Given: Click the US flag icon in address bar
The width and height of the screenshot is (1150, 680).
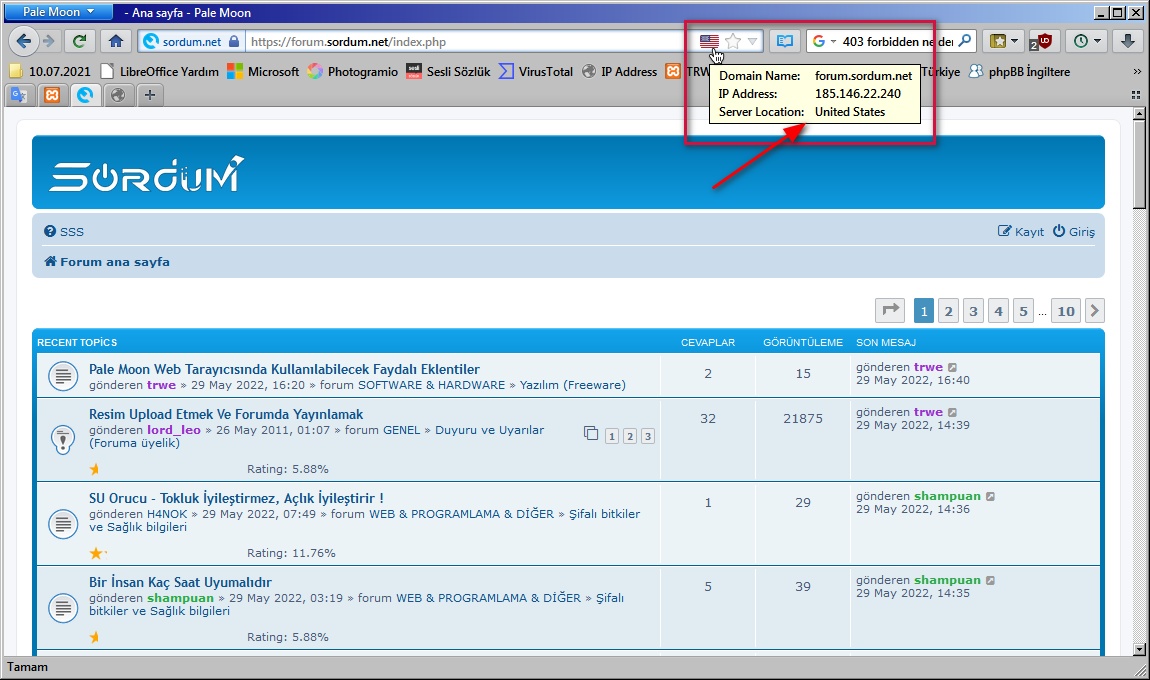Looking at the screenshot, I should 709,41.
